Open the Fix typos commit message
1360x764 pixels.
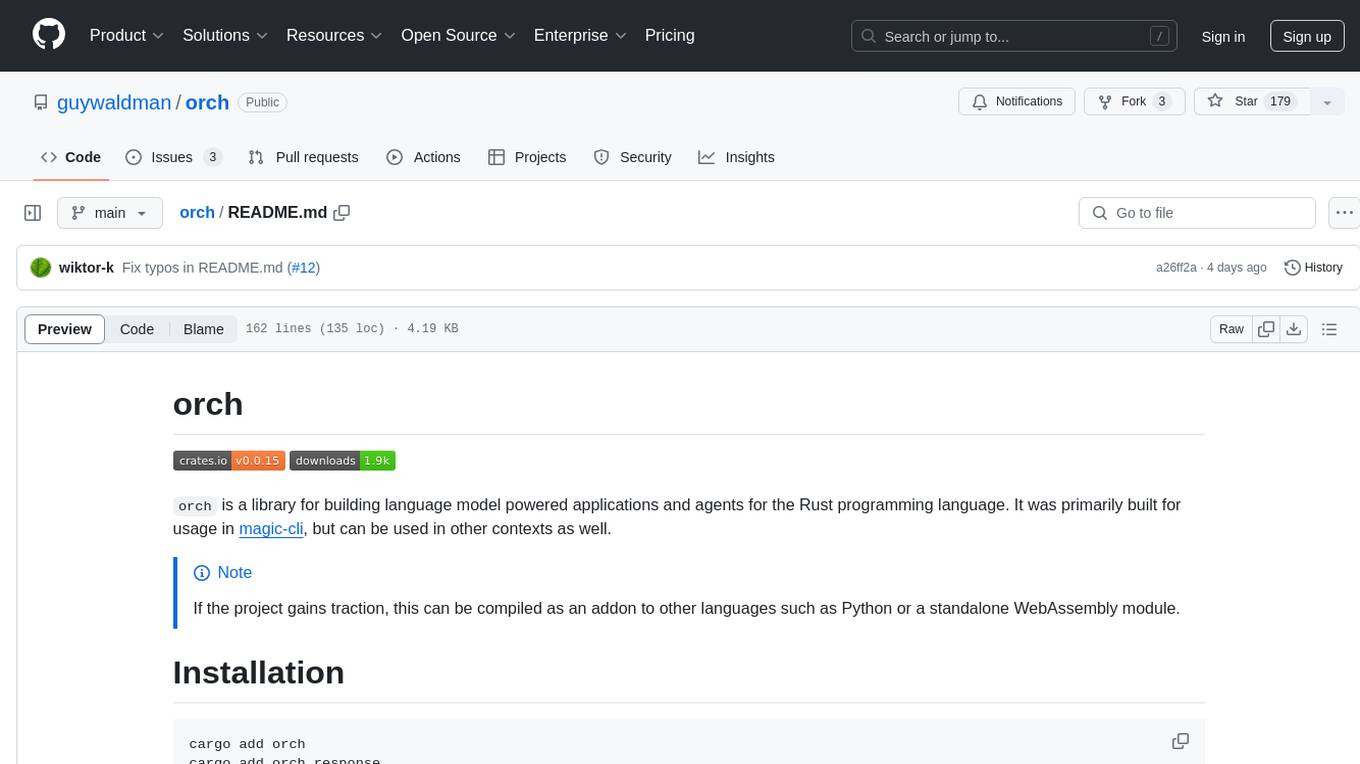pos(203,268)
